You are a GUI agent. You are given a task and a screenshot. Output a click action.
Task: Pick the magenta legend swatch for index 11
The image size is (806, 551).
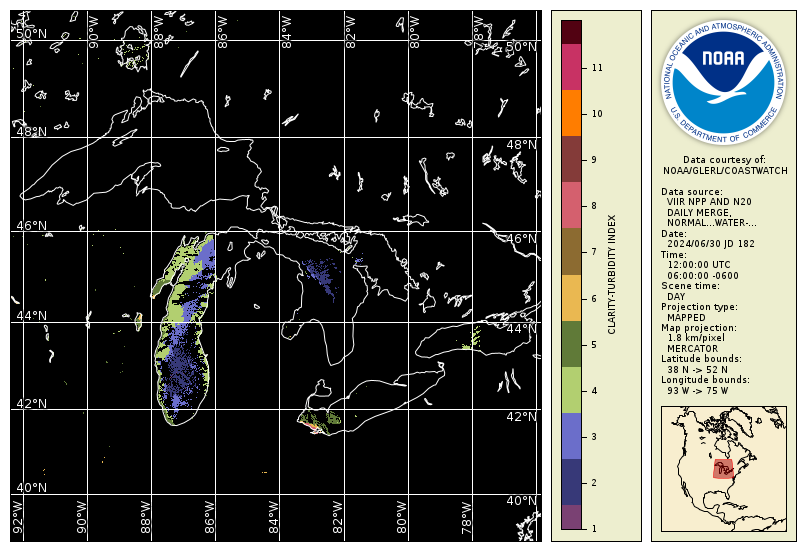[571, 67]
